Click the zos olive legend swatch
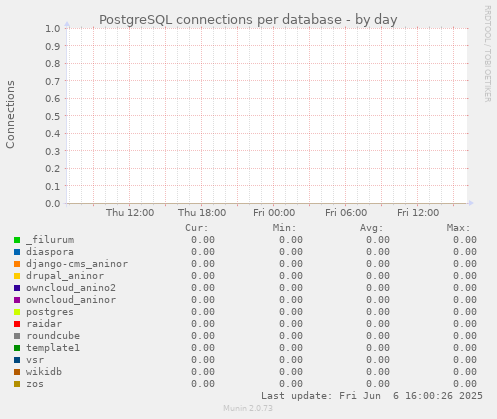 tap(17, 384)
